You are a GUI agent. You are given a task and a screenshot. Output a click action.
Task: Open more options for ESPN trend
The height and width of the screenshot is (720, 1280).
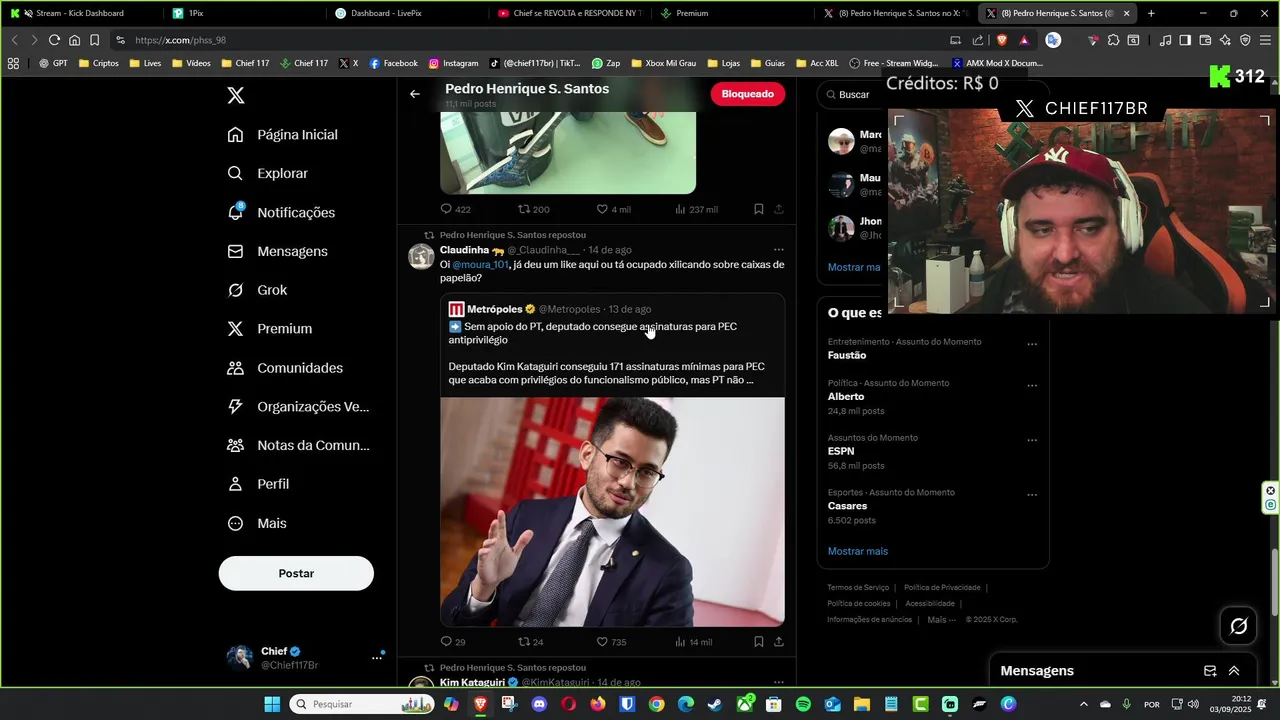tap(1032, 440)
